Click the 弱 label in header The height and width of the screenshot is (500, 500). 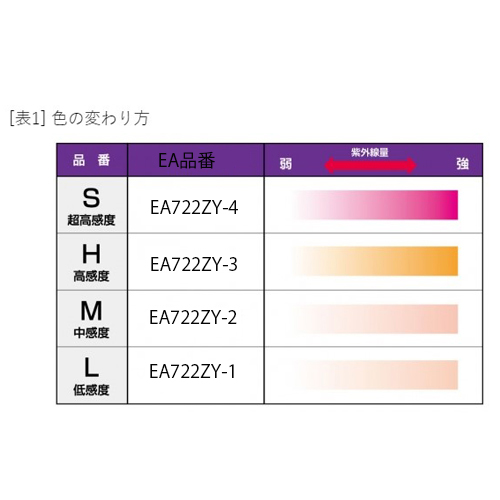pyautogui.click(x=286, y=164)
